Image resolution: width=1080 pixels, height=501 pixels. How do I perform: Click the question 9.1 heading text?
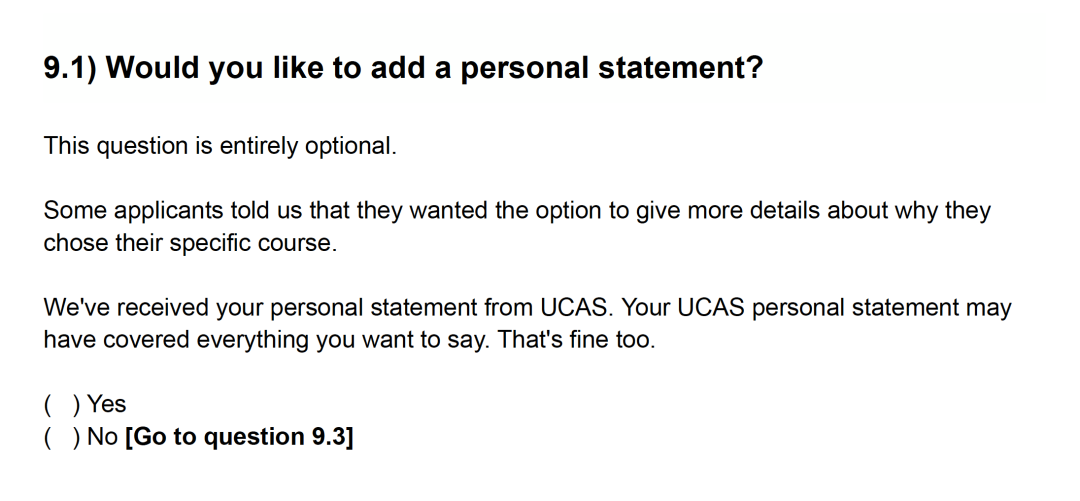(x=404, y=68)
